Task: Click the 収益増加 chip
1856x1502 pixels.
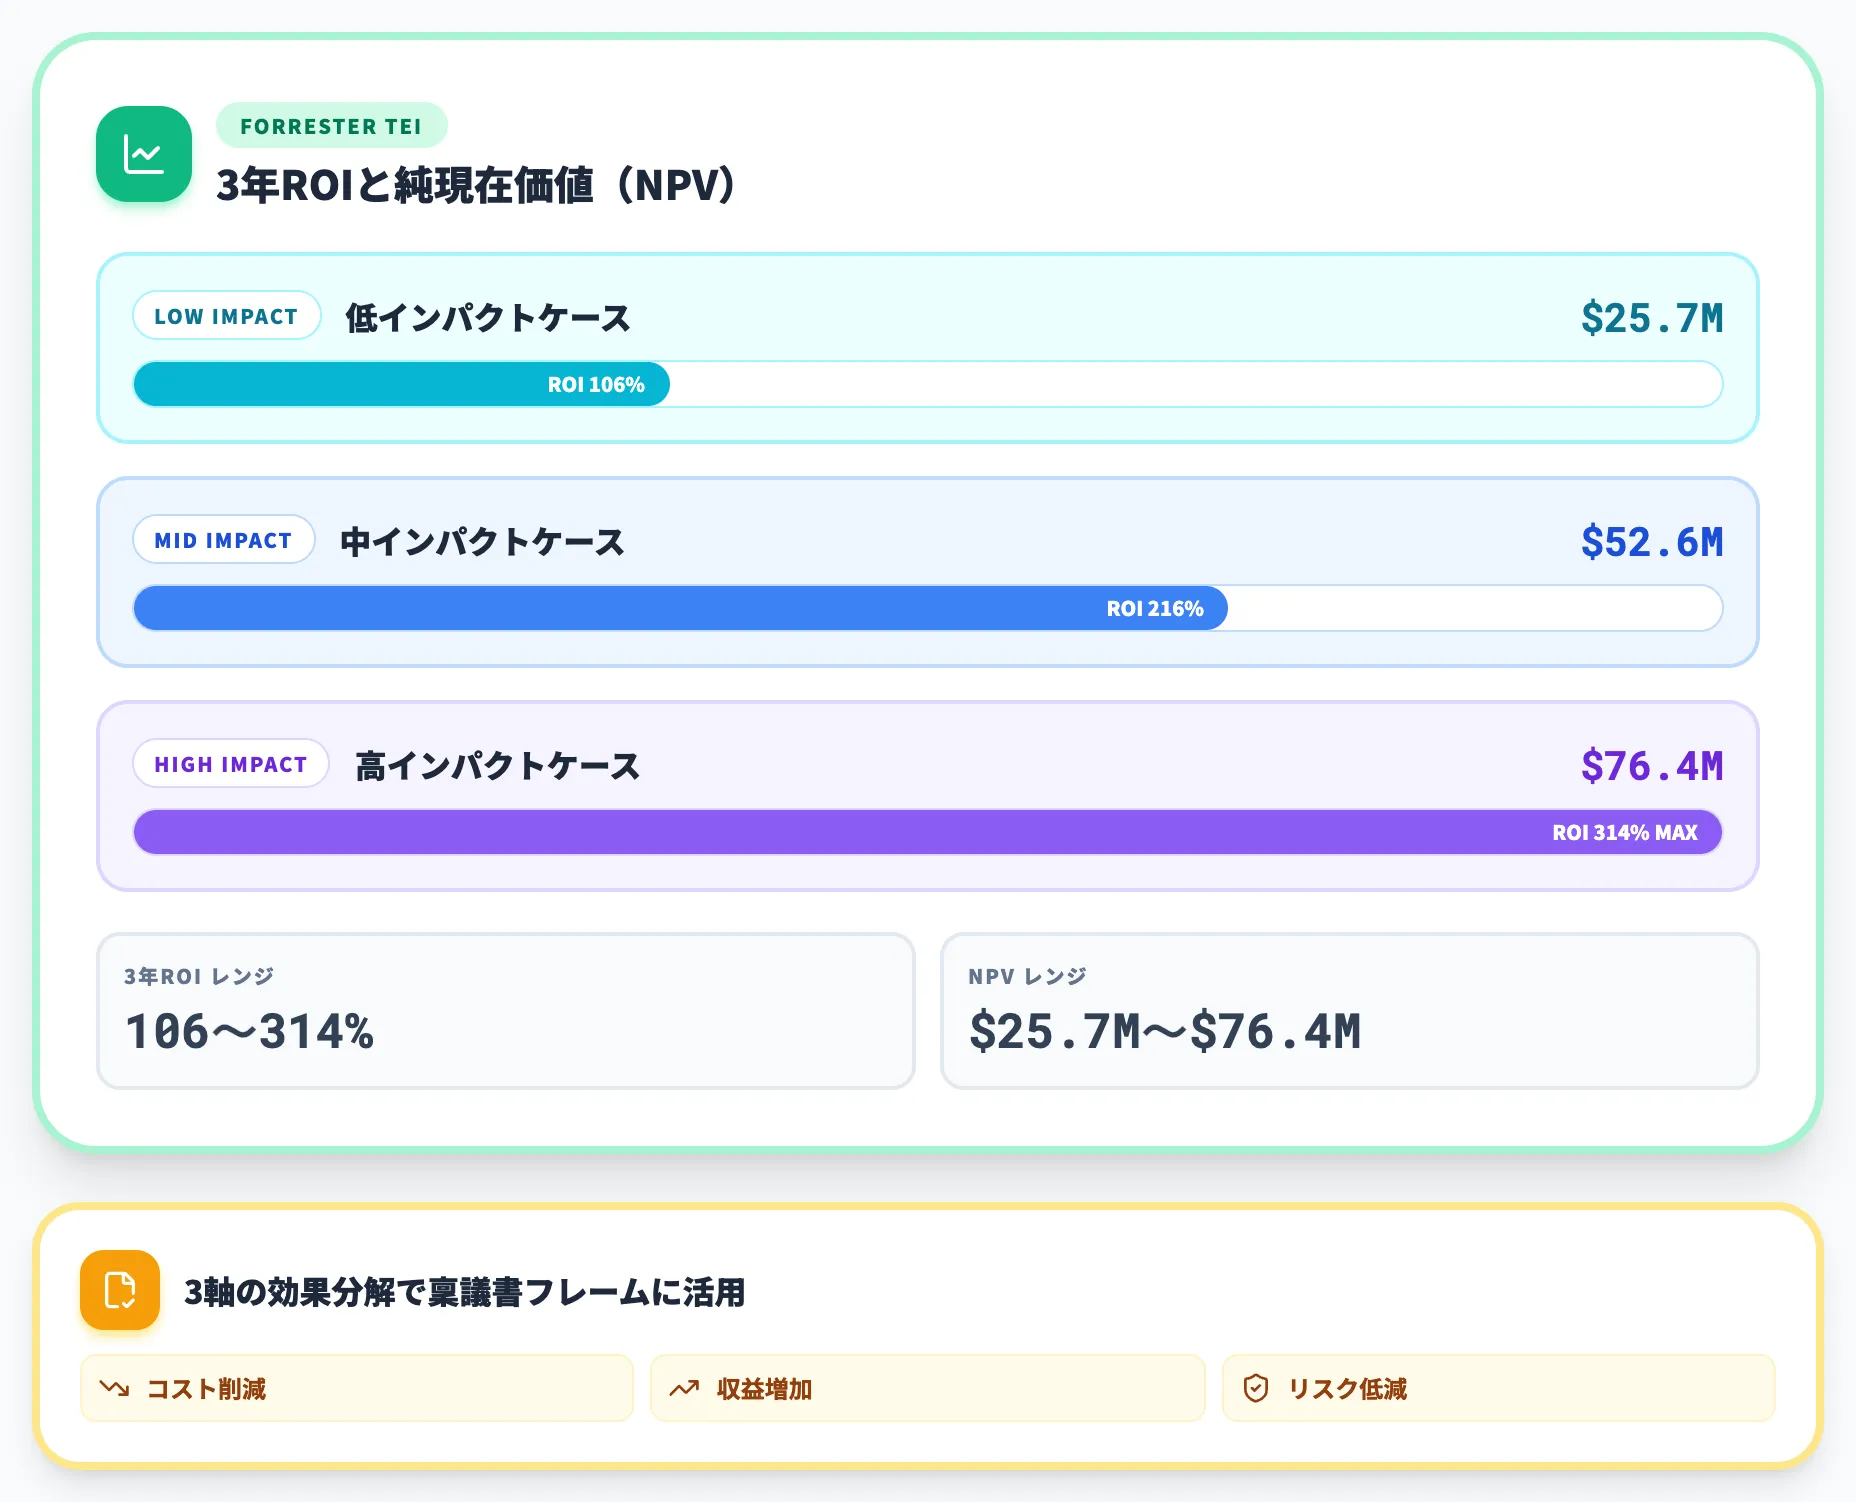Action: pos(928,1388)
